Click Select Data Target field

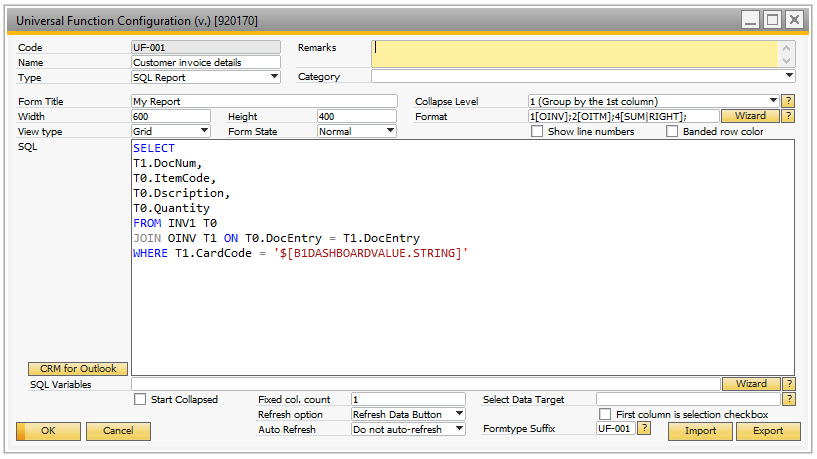click(x=688, y=399)
